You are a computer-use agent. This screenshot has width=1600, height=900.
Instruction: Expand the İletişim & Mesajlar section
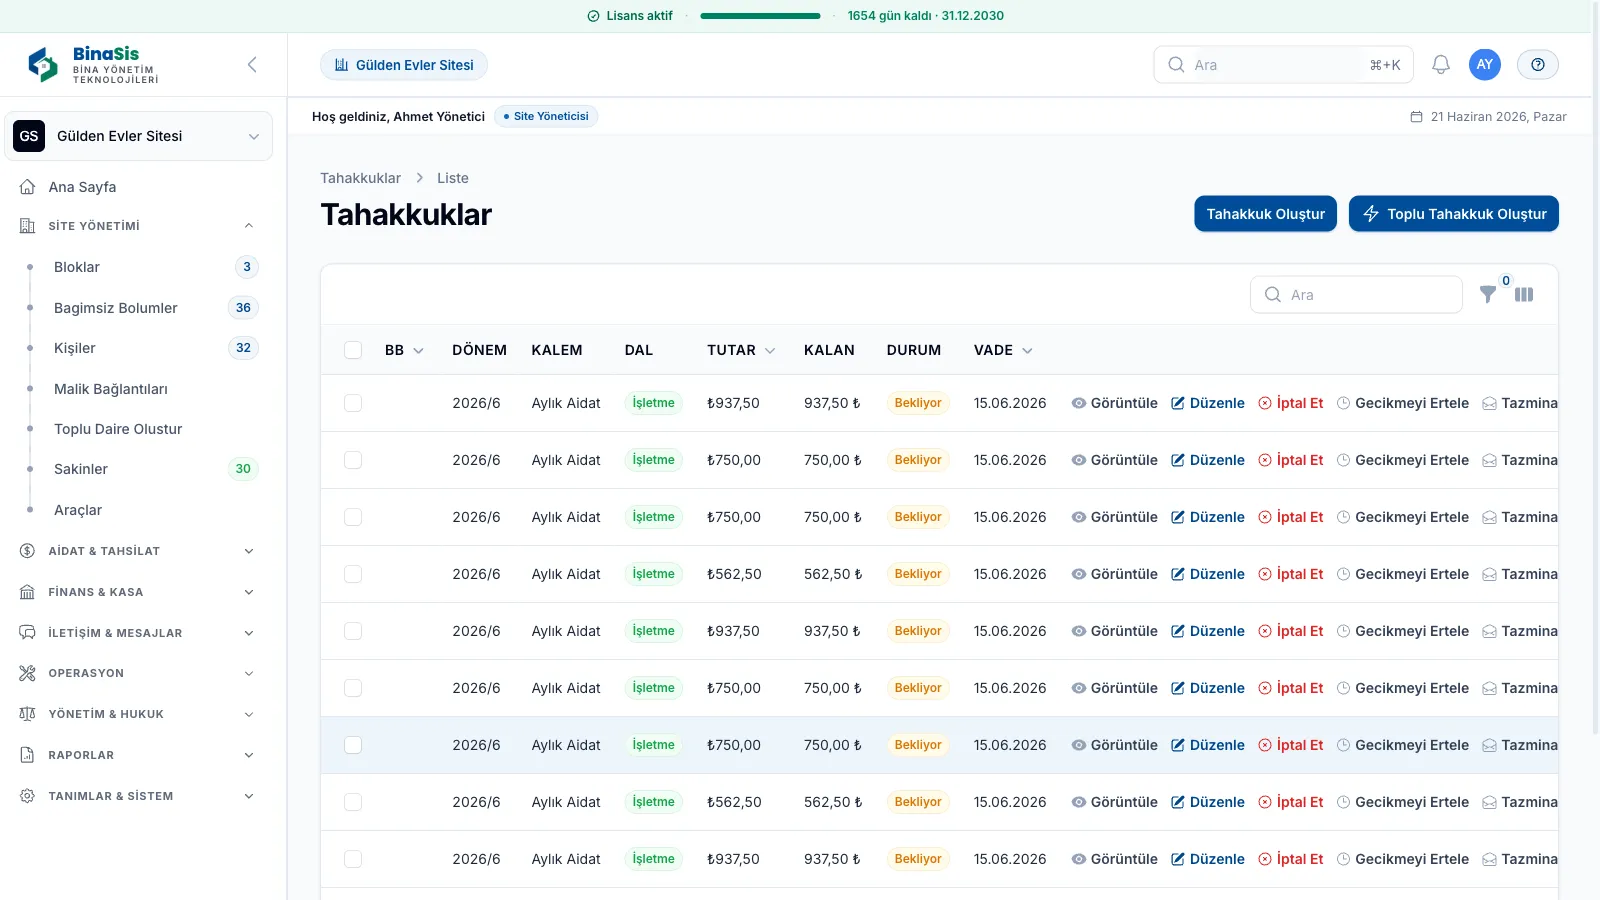click(x=249, y=633)
